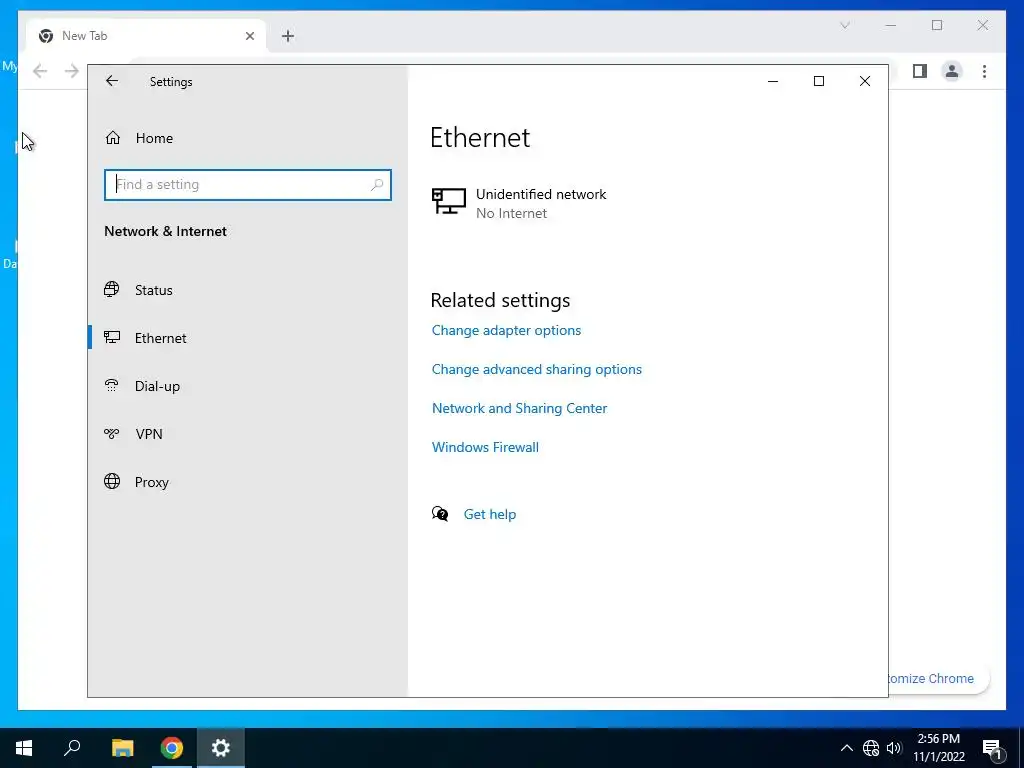
Task: Open Change advanced sharing options link
Action: pyautogui.click(x=537, y=370)
